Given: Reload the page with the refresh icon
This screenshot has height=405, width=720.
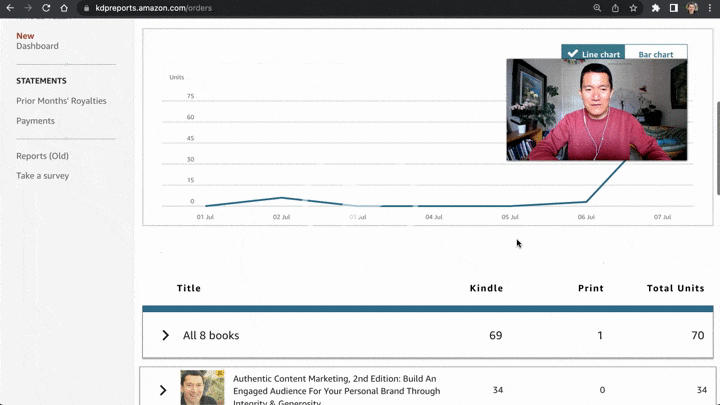Looking at the screenshot, I should point(46,8).
